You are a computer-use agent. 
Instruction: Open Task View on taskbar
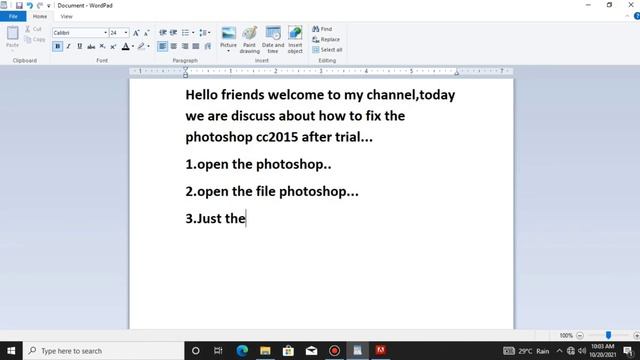click(218, 351)
